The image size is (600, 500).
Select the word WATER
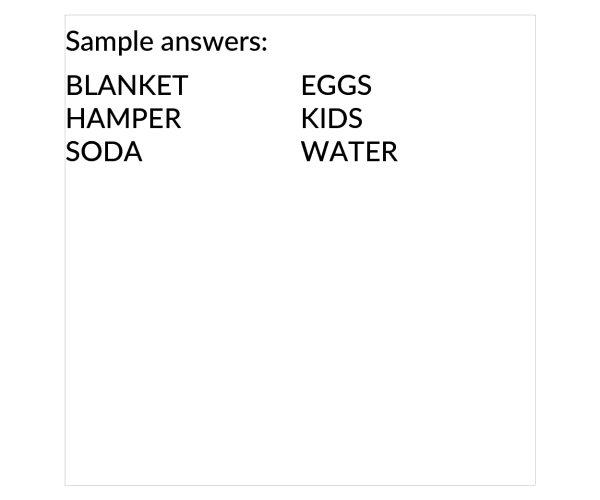(x=349, y=151)
